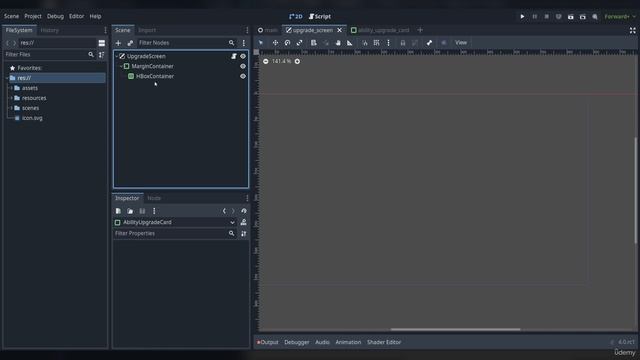Add a new scene tab

coord(420,30)
